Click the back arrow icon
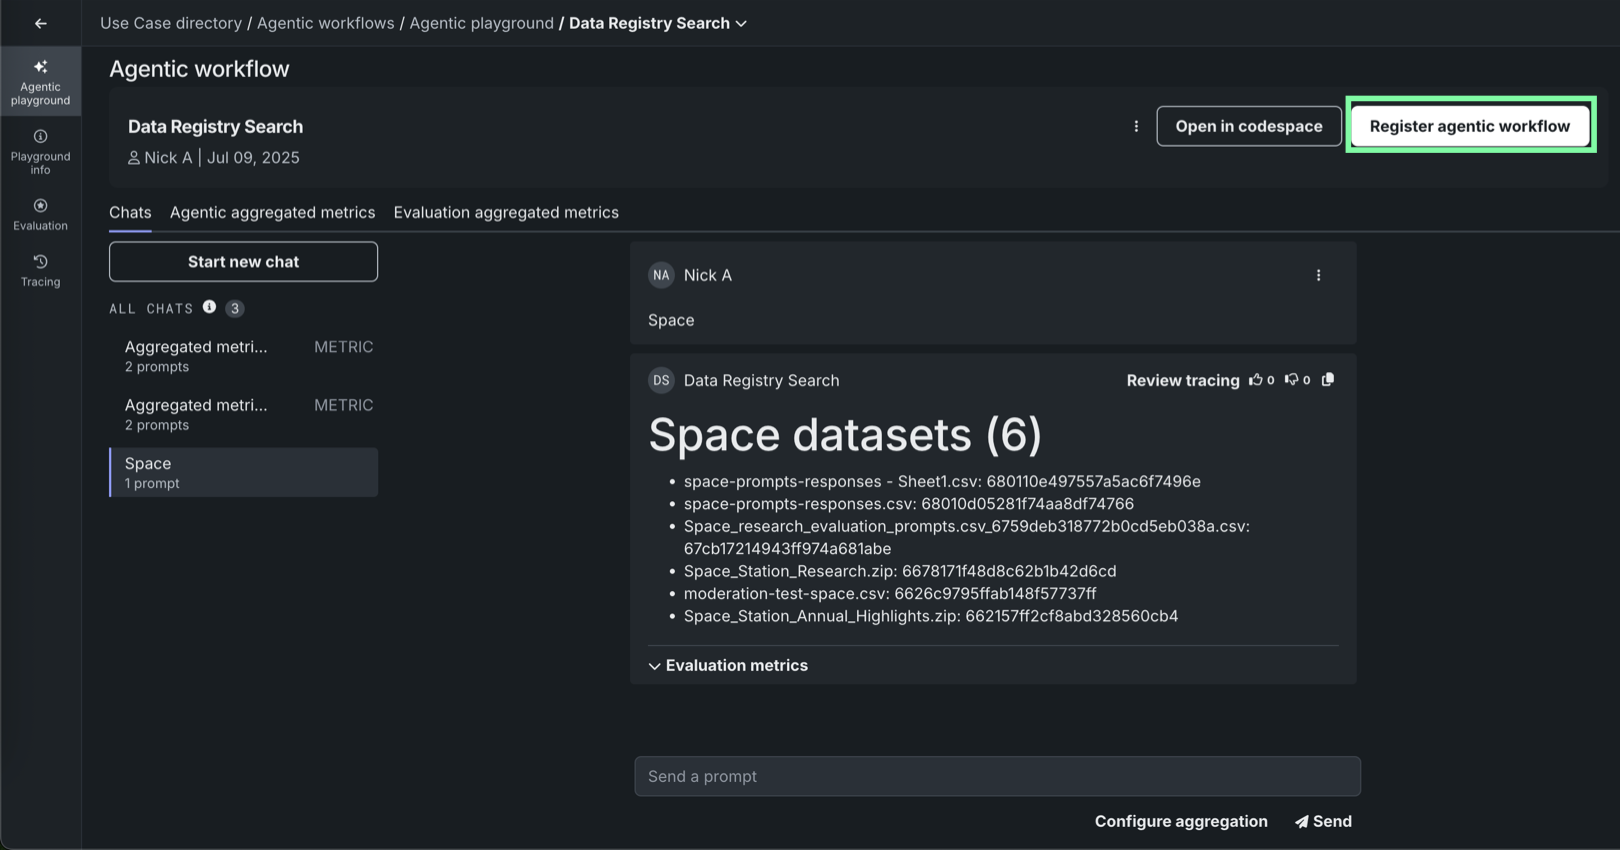This screenshot has height=850, width=1620. pos(41,23)
